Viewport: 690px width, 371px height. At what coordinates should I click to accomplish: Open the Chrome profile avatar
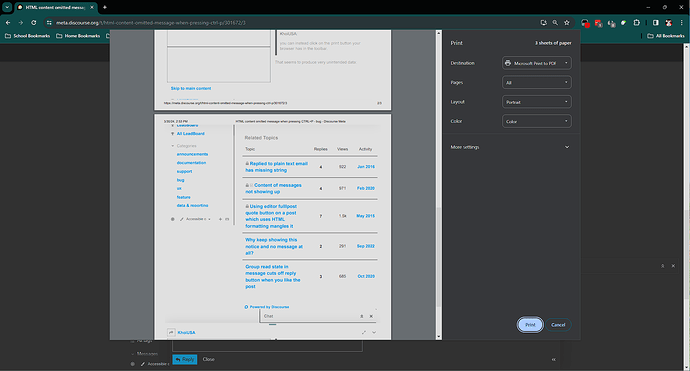pos(668,22)
